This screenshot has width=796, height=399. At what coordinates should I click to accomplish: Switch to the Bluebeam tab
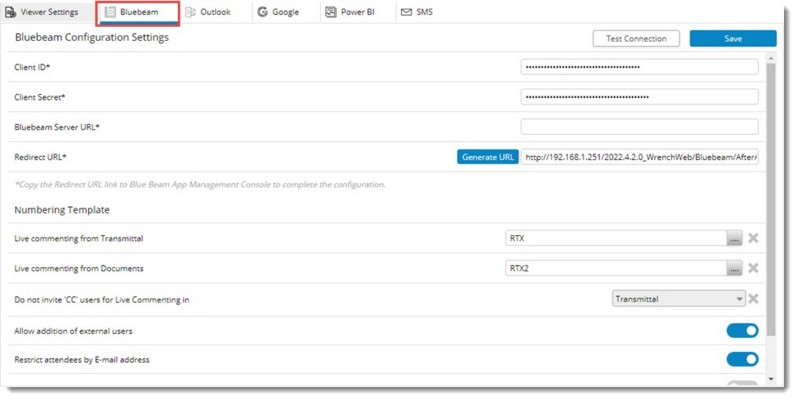[x=138, y=13]
